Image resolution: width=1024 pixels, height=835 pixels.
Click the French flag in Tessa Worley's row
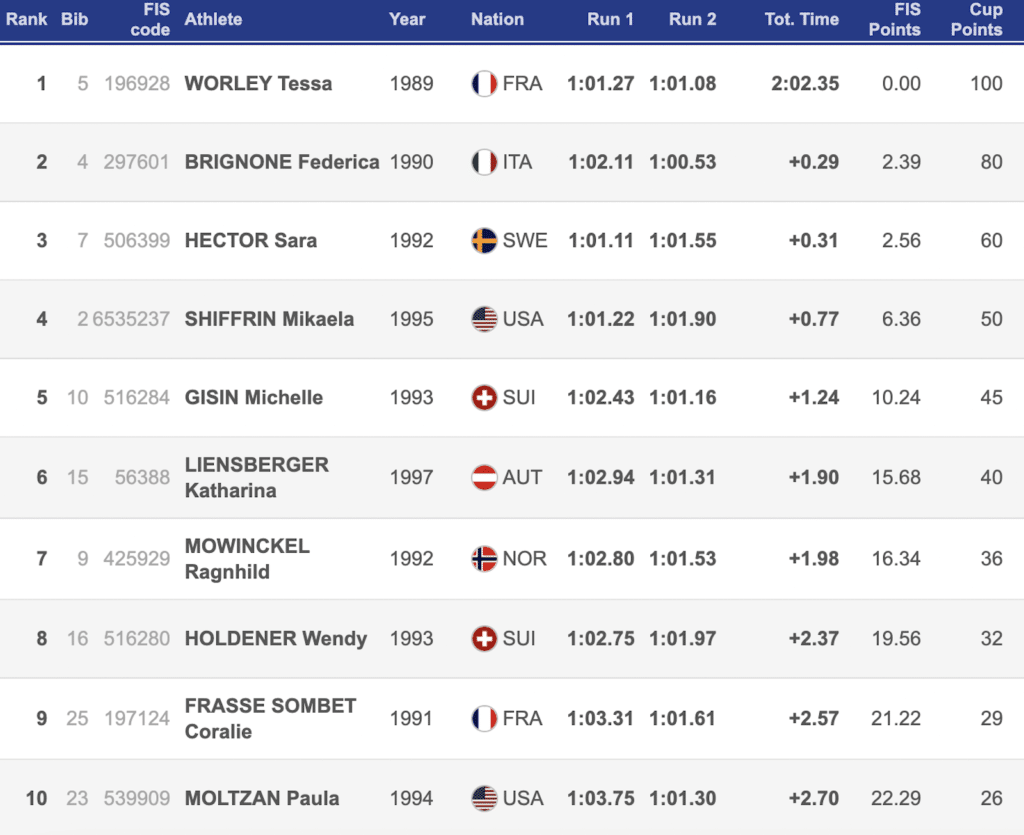tap(484, 84)
